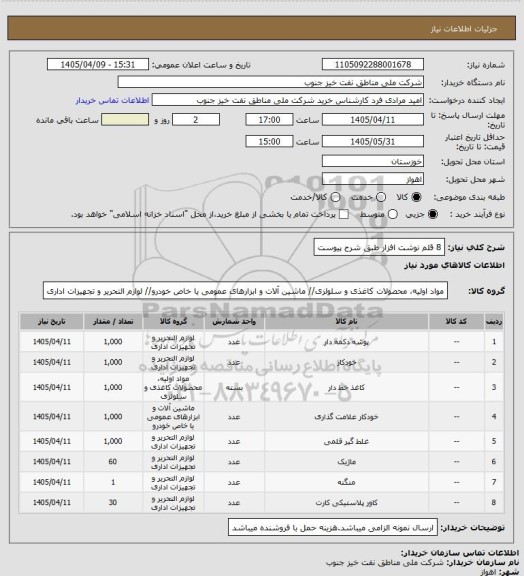Click the نام کالا column header
Screen dimensions: 524x576
click(x=346, y=321)
